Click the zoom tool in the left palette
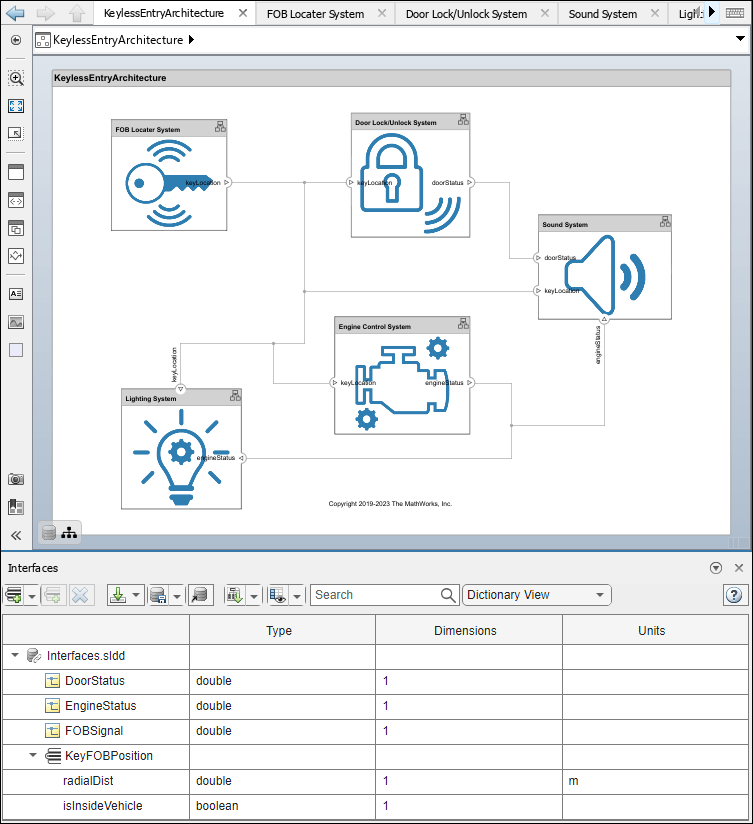The height and width of the screenshot is (824, 753). pyautogui.click(x=16, y=78)
